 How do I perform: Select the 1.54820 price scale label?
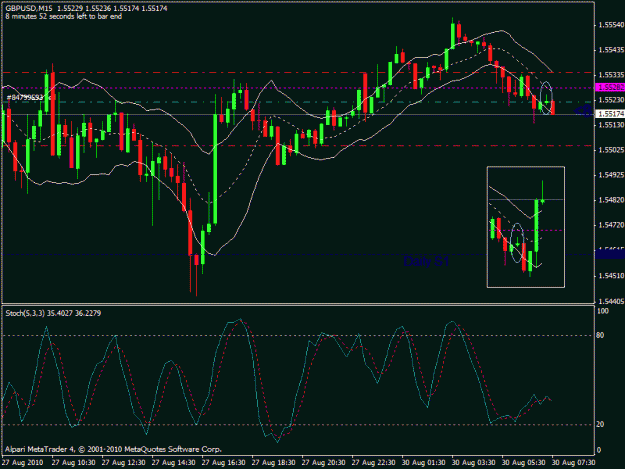(611, 200)
